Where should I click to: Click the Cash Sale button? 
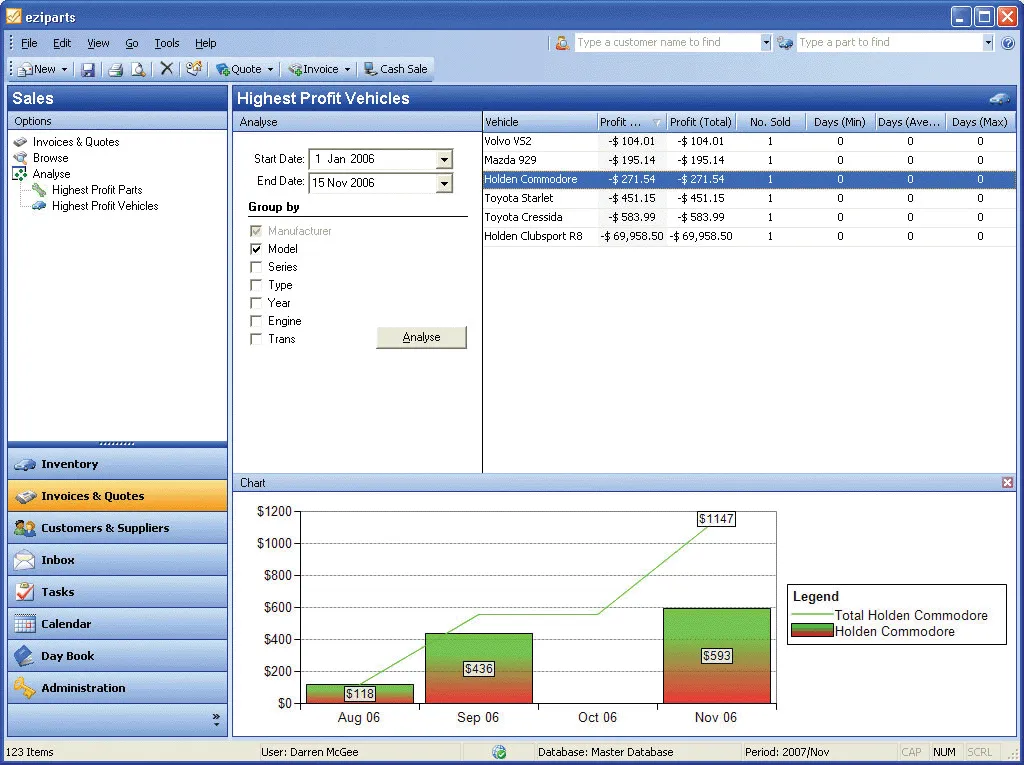pyautogui.click(x=396, y=69)
